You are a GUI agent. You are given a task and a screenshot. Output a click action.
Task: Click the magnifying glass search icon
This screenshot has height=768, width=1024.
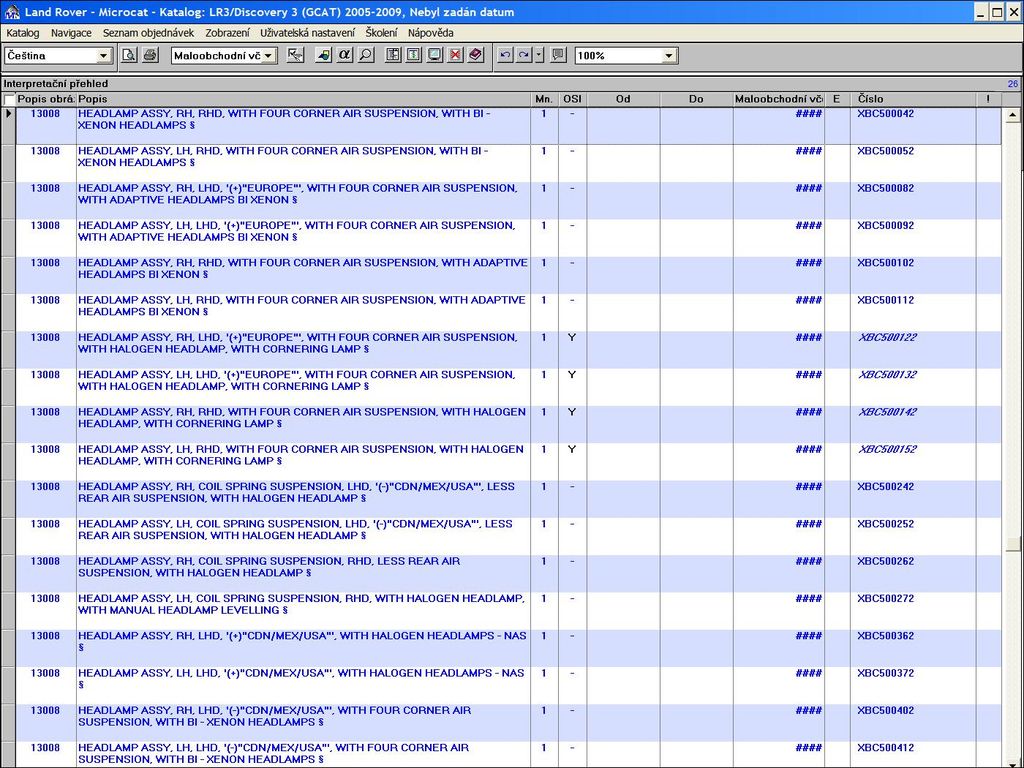[x=366, y=55]
